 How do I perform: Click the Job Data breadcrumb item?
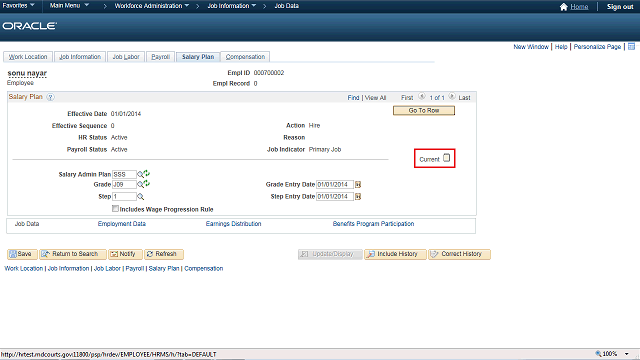pyautogui.click(x=287, y=6)
